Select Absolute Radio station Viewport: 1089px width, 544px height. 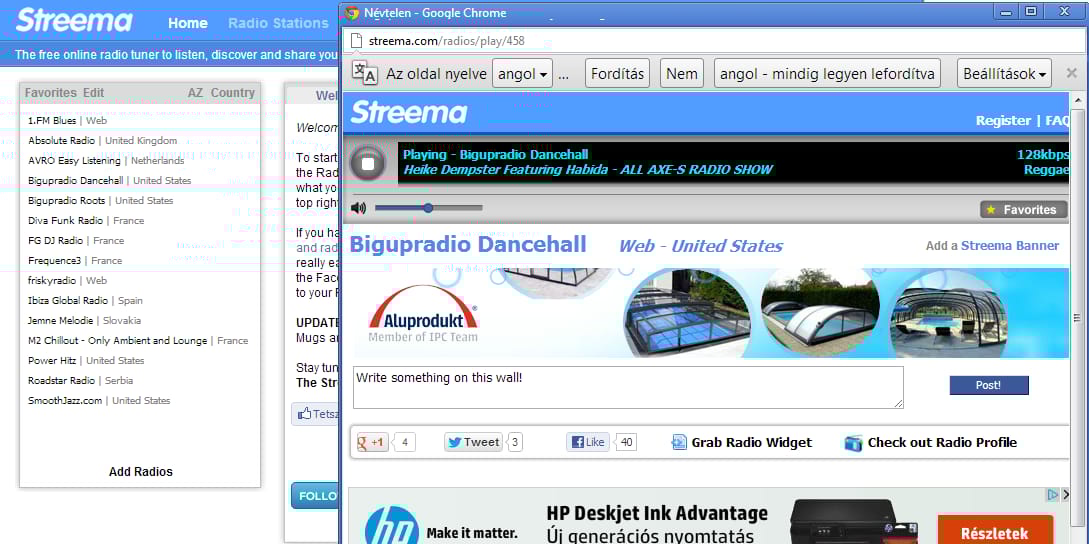[x=61, y=140]
